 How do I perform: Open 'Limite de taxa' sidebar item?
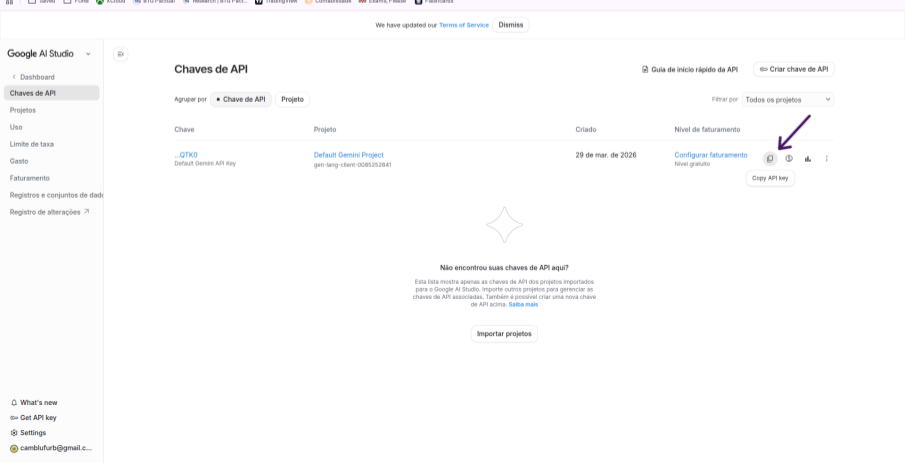(x=32, y=144)
